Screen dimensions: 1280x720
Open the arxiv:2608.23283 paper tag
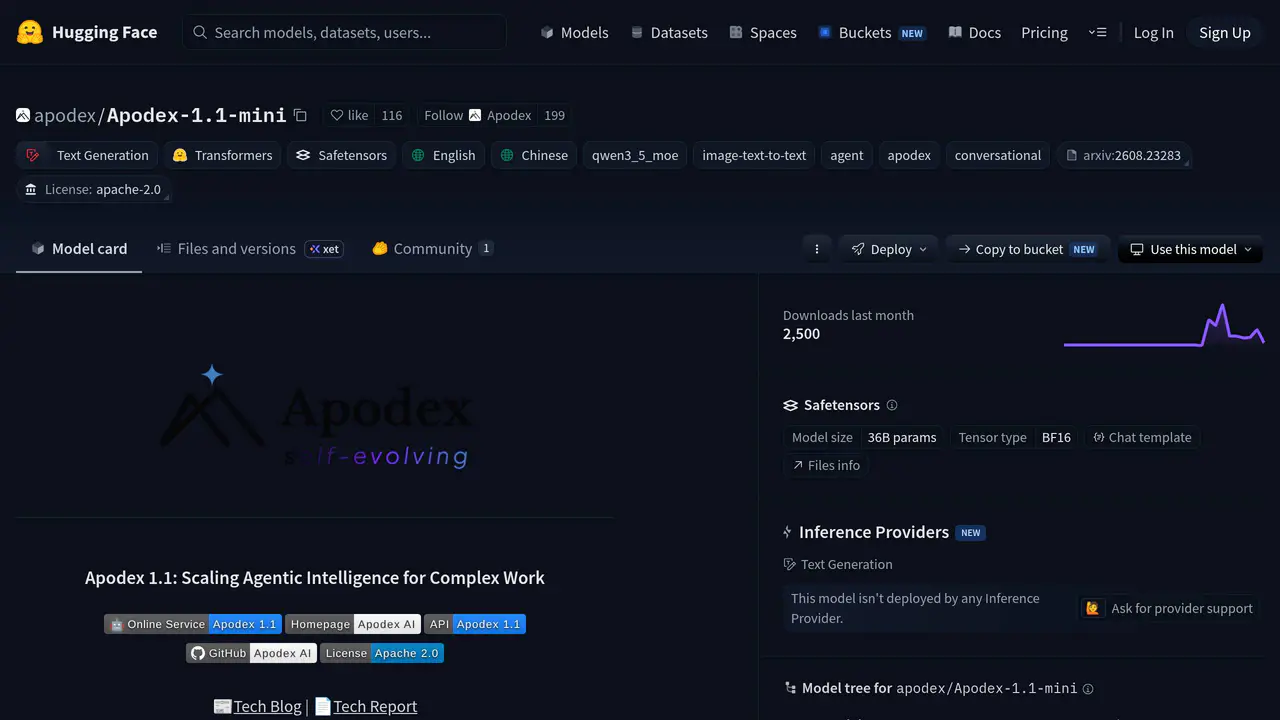coord(1124,155)
